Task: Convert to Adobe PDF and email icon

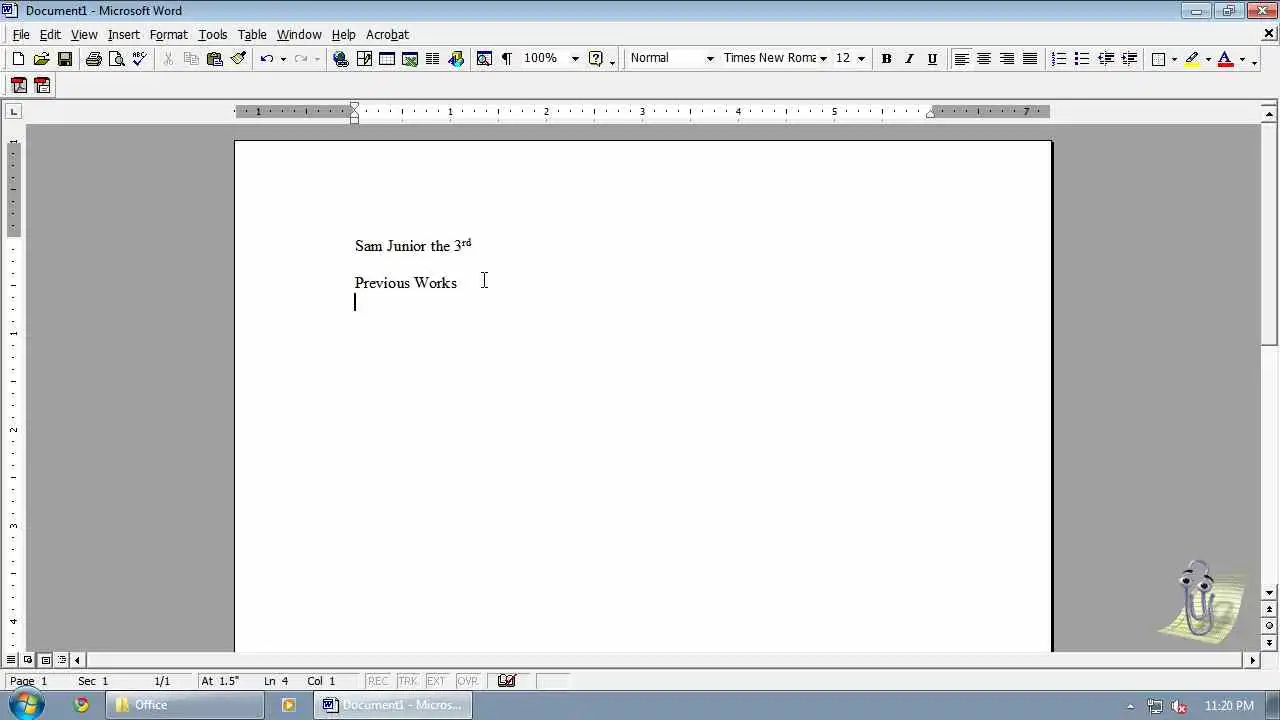Action: (42, 86)
